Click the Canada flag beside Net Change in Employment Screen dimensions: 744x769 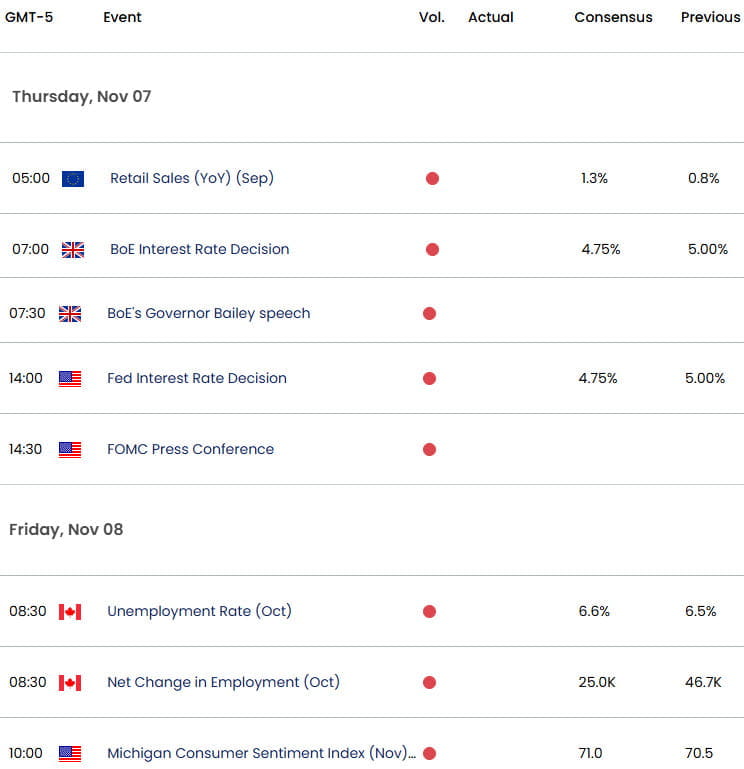click(70, 683)
